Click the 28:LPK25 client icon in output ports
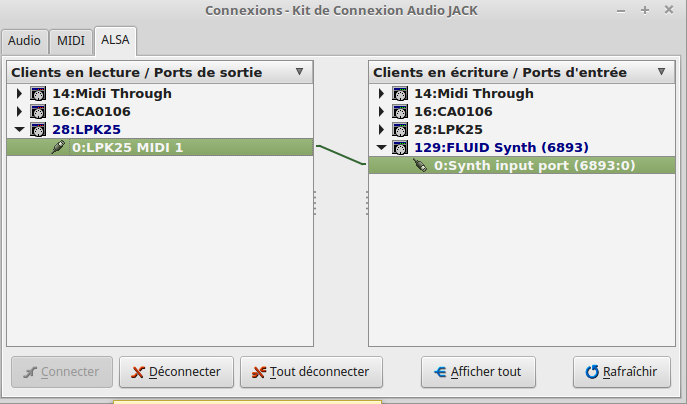This screenshot has height=404, width=687. click(x=38, y=129)
